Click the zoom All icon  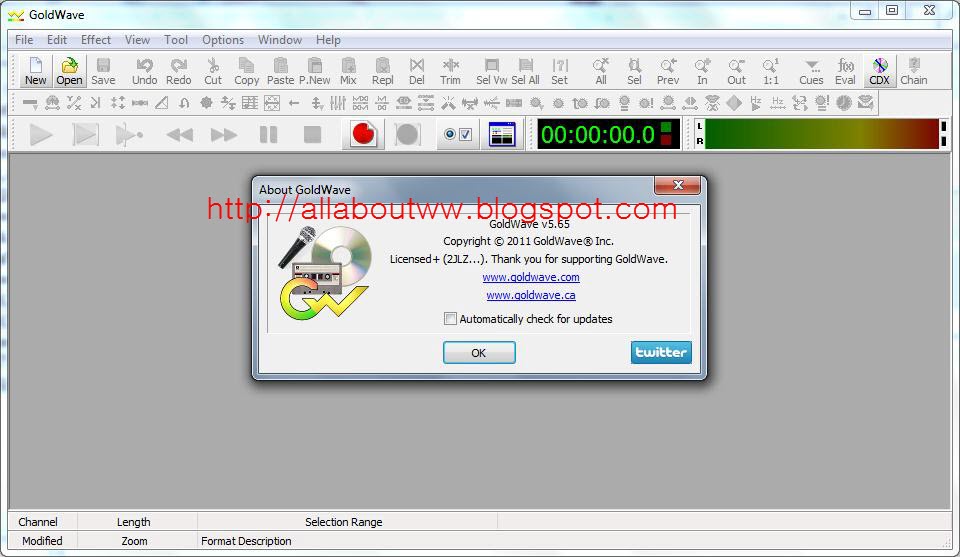[x=601, y=71]
